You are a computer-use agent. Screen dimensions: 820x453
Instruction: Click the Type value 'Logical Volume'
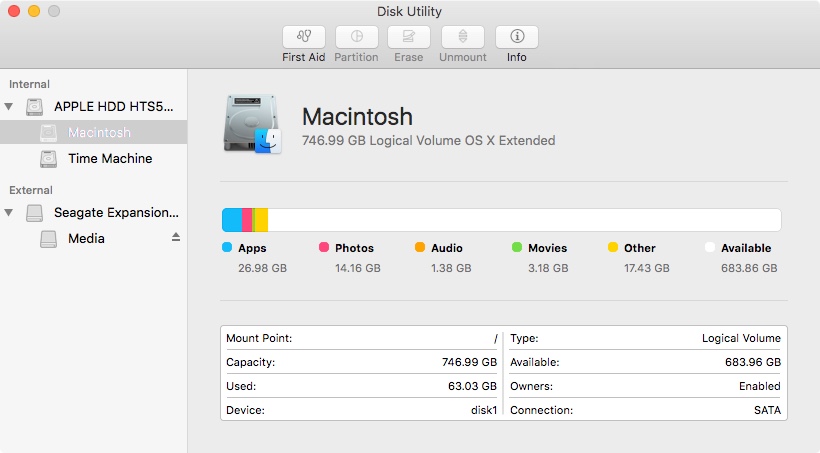click(741, 338)
